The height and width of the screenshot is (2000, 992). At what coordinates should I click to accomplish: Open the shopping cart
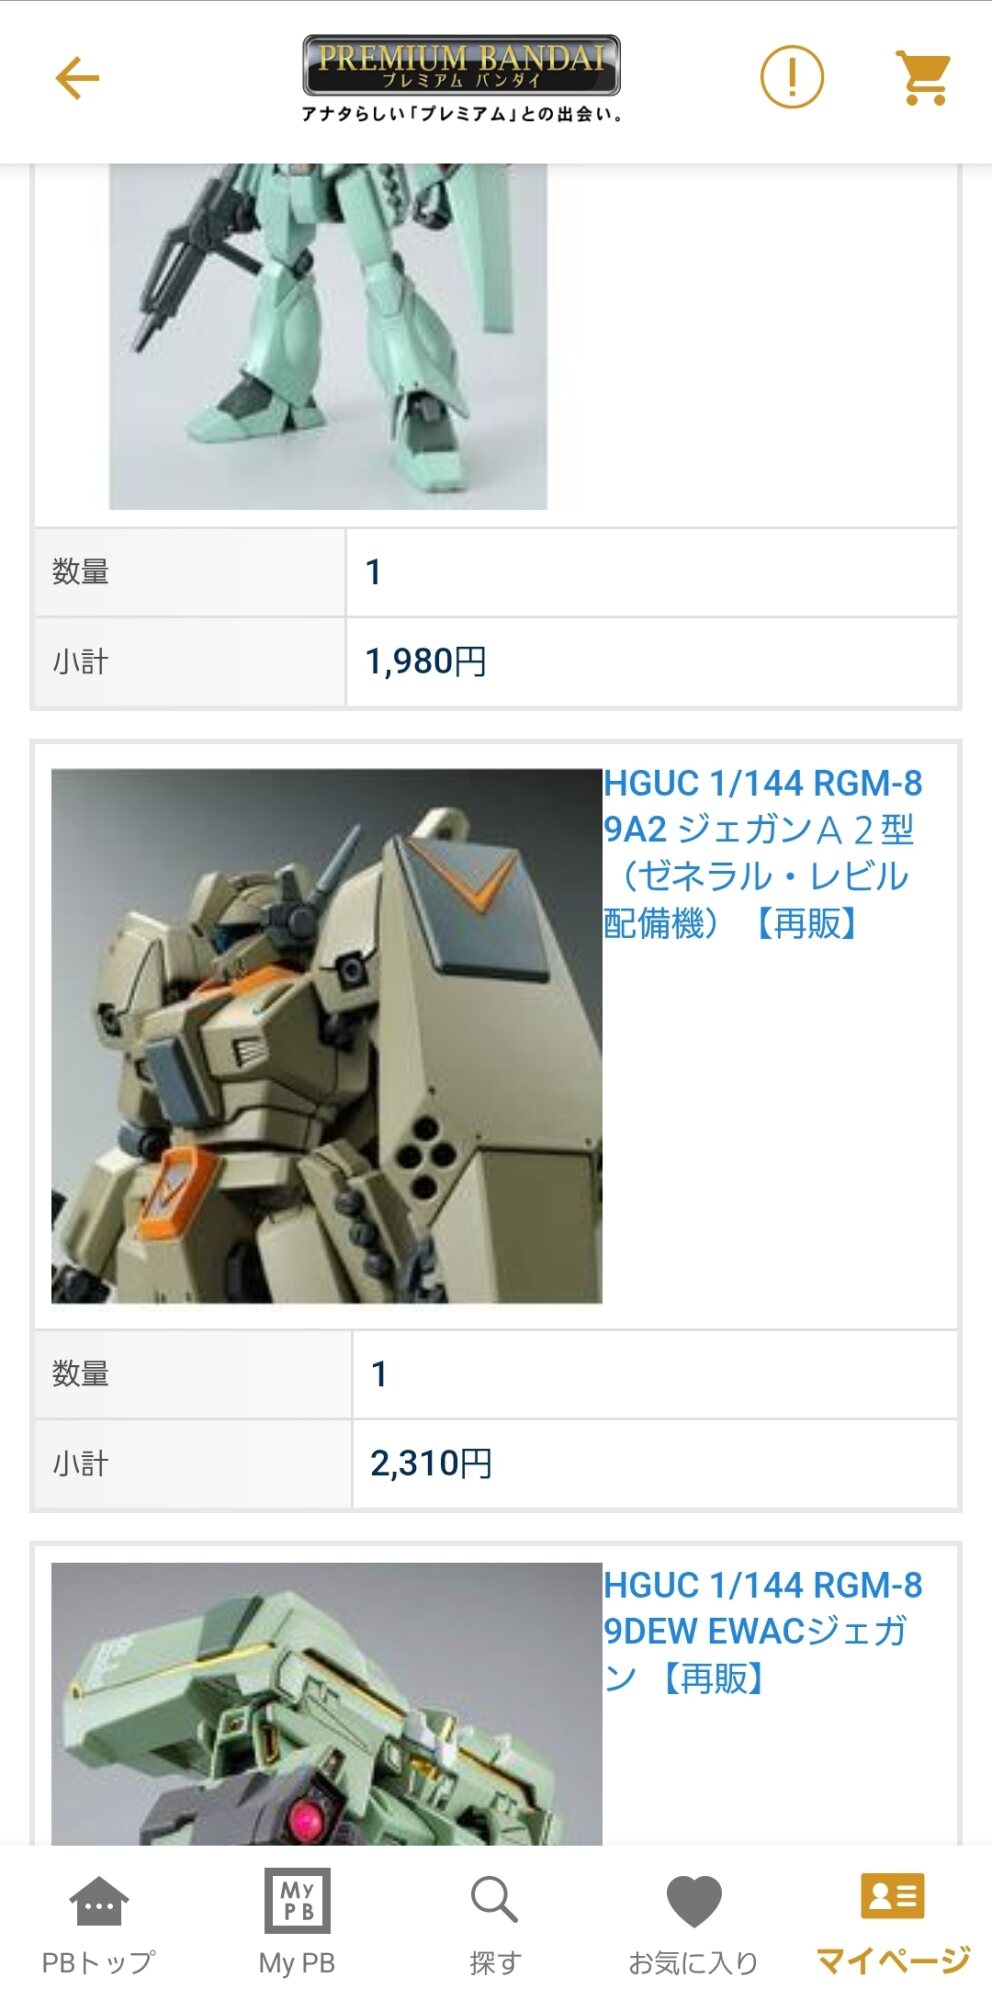[924, 78]
